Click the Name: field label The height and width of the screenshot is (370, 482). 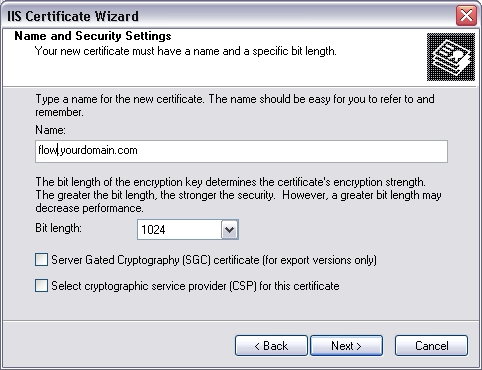pyautogui.click(x=51, y=130)
